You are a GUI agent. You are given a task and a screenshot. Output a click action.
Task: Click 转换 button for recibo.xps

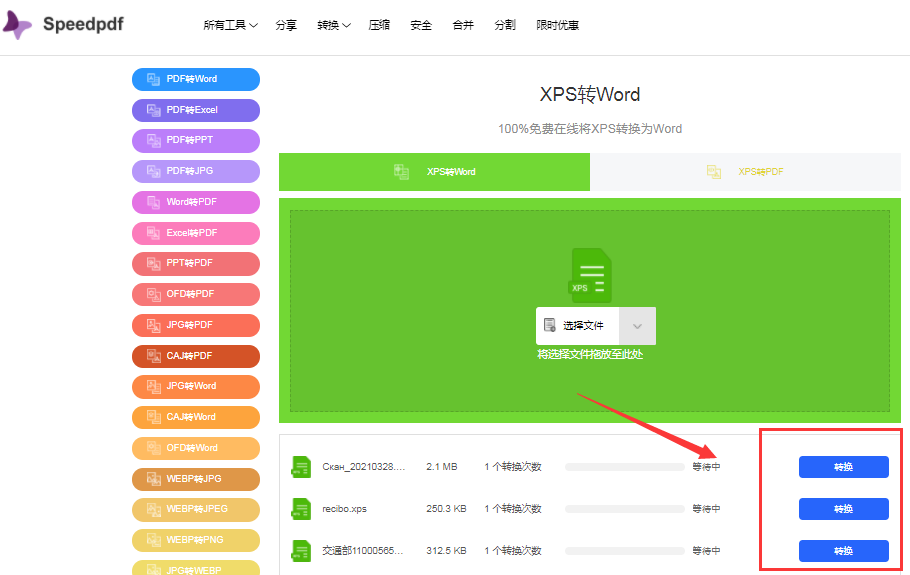click(x=843, y=509)
